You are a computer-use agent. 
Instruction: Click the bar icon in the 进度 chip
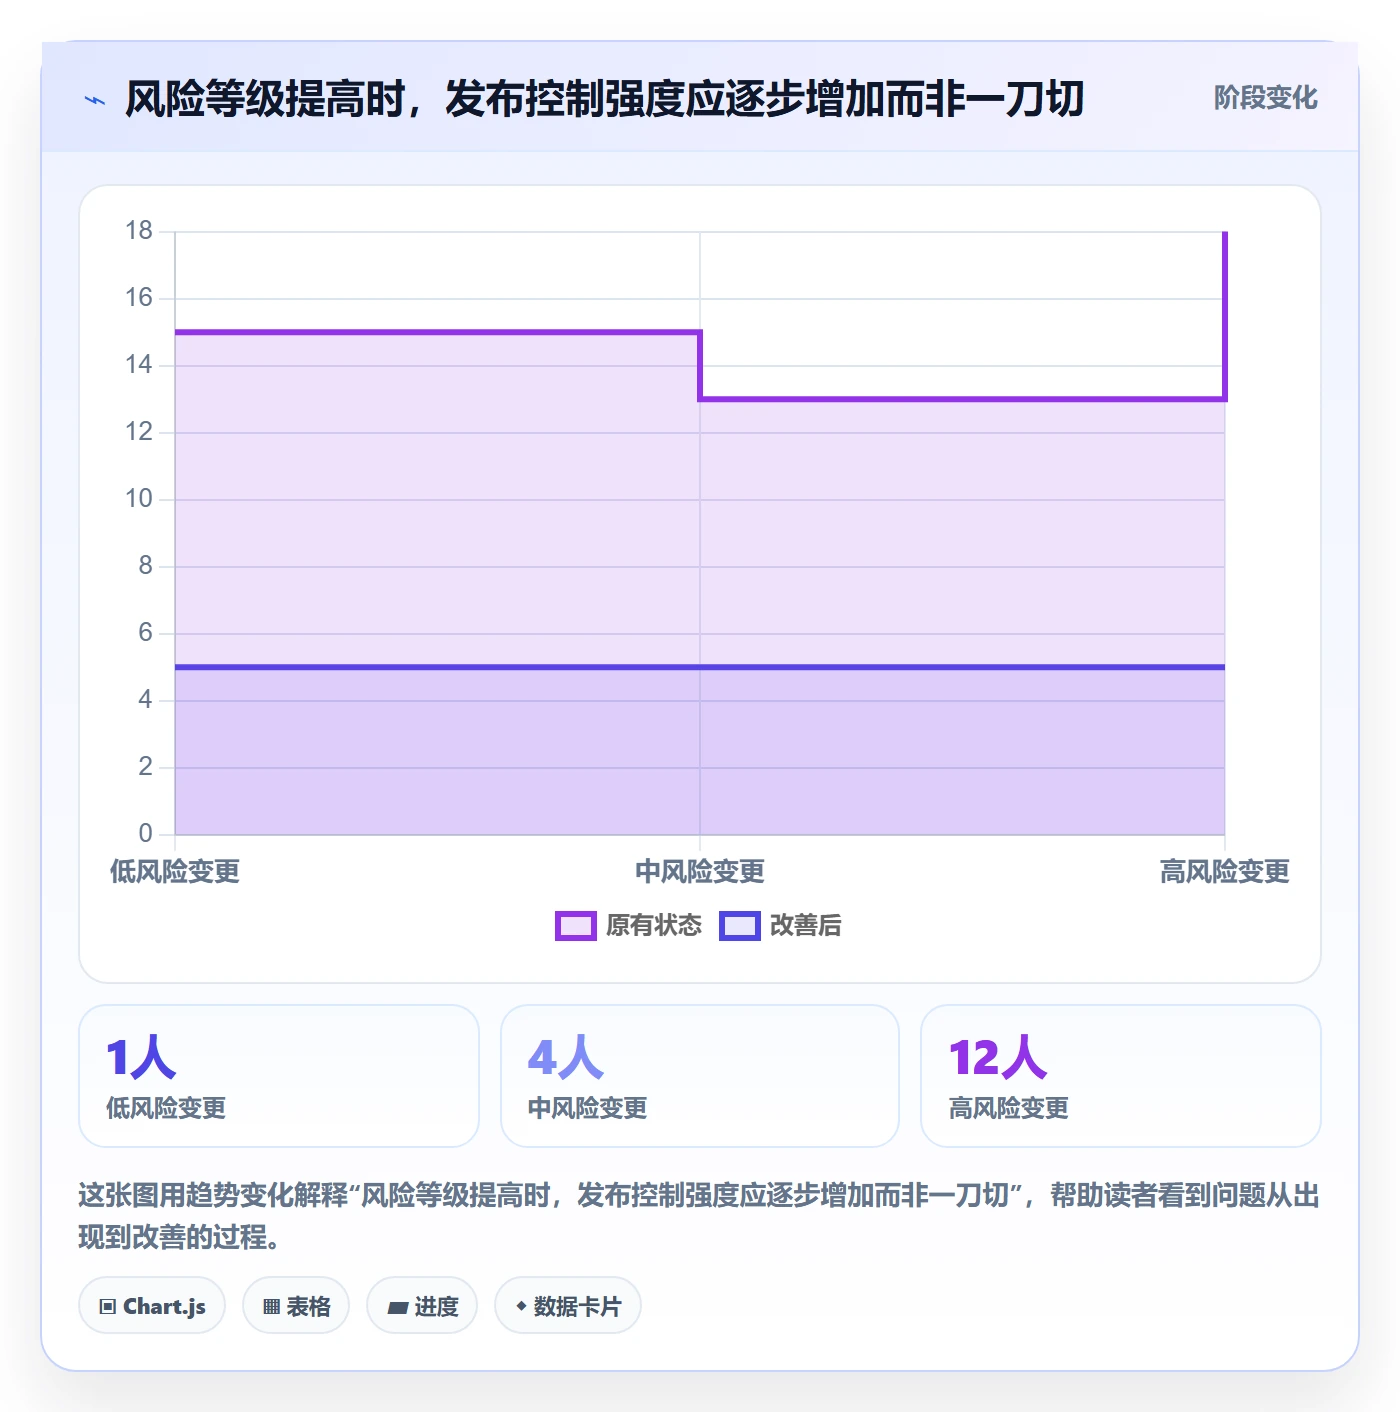tap(397, 1308)
